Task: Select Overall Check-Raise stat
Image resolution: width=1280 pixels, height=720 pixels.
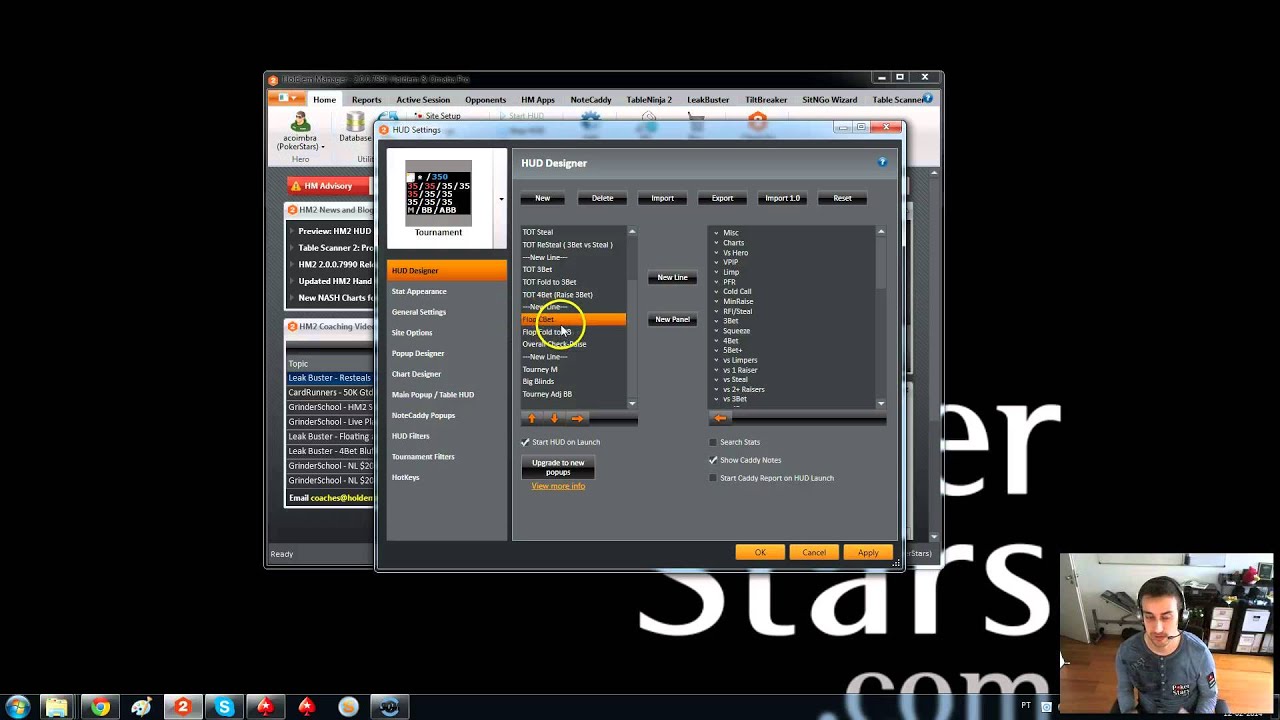Action: point(573,344)
